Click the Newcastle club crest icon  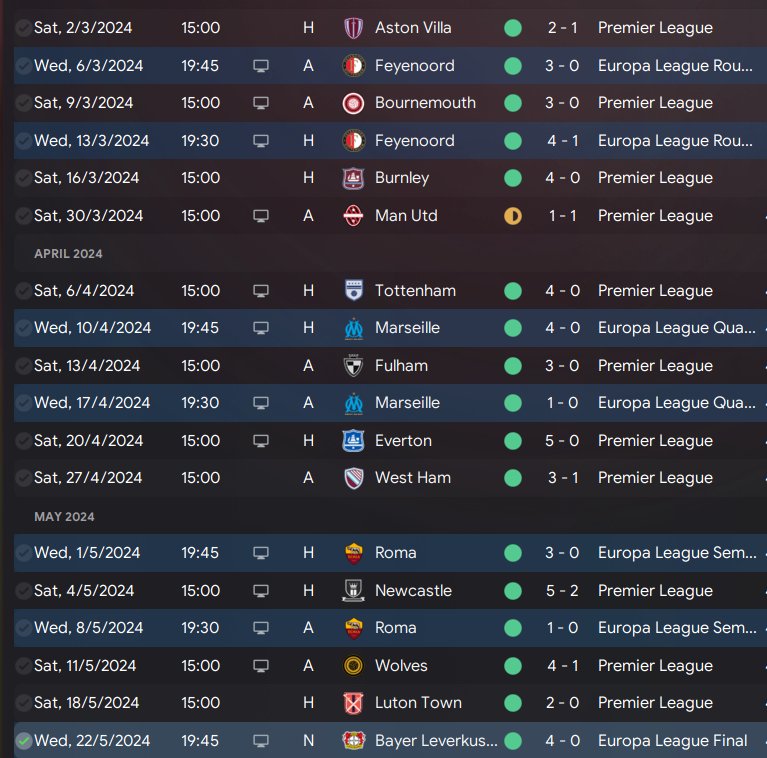[353, 591]
